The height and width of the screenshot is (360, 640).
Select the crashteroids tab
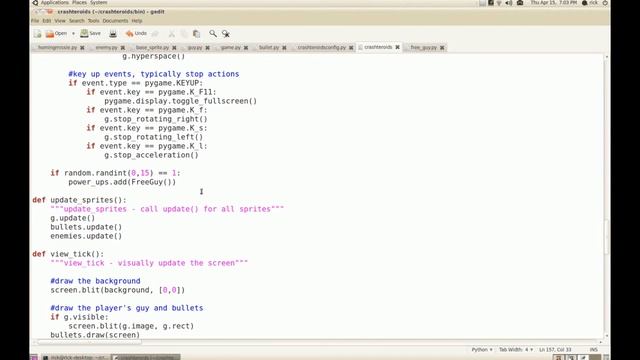(x=378, y=47)
